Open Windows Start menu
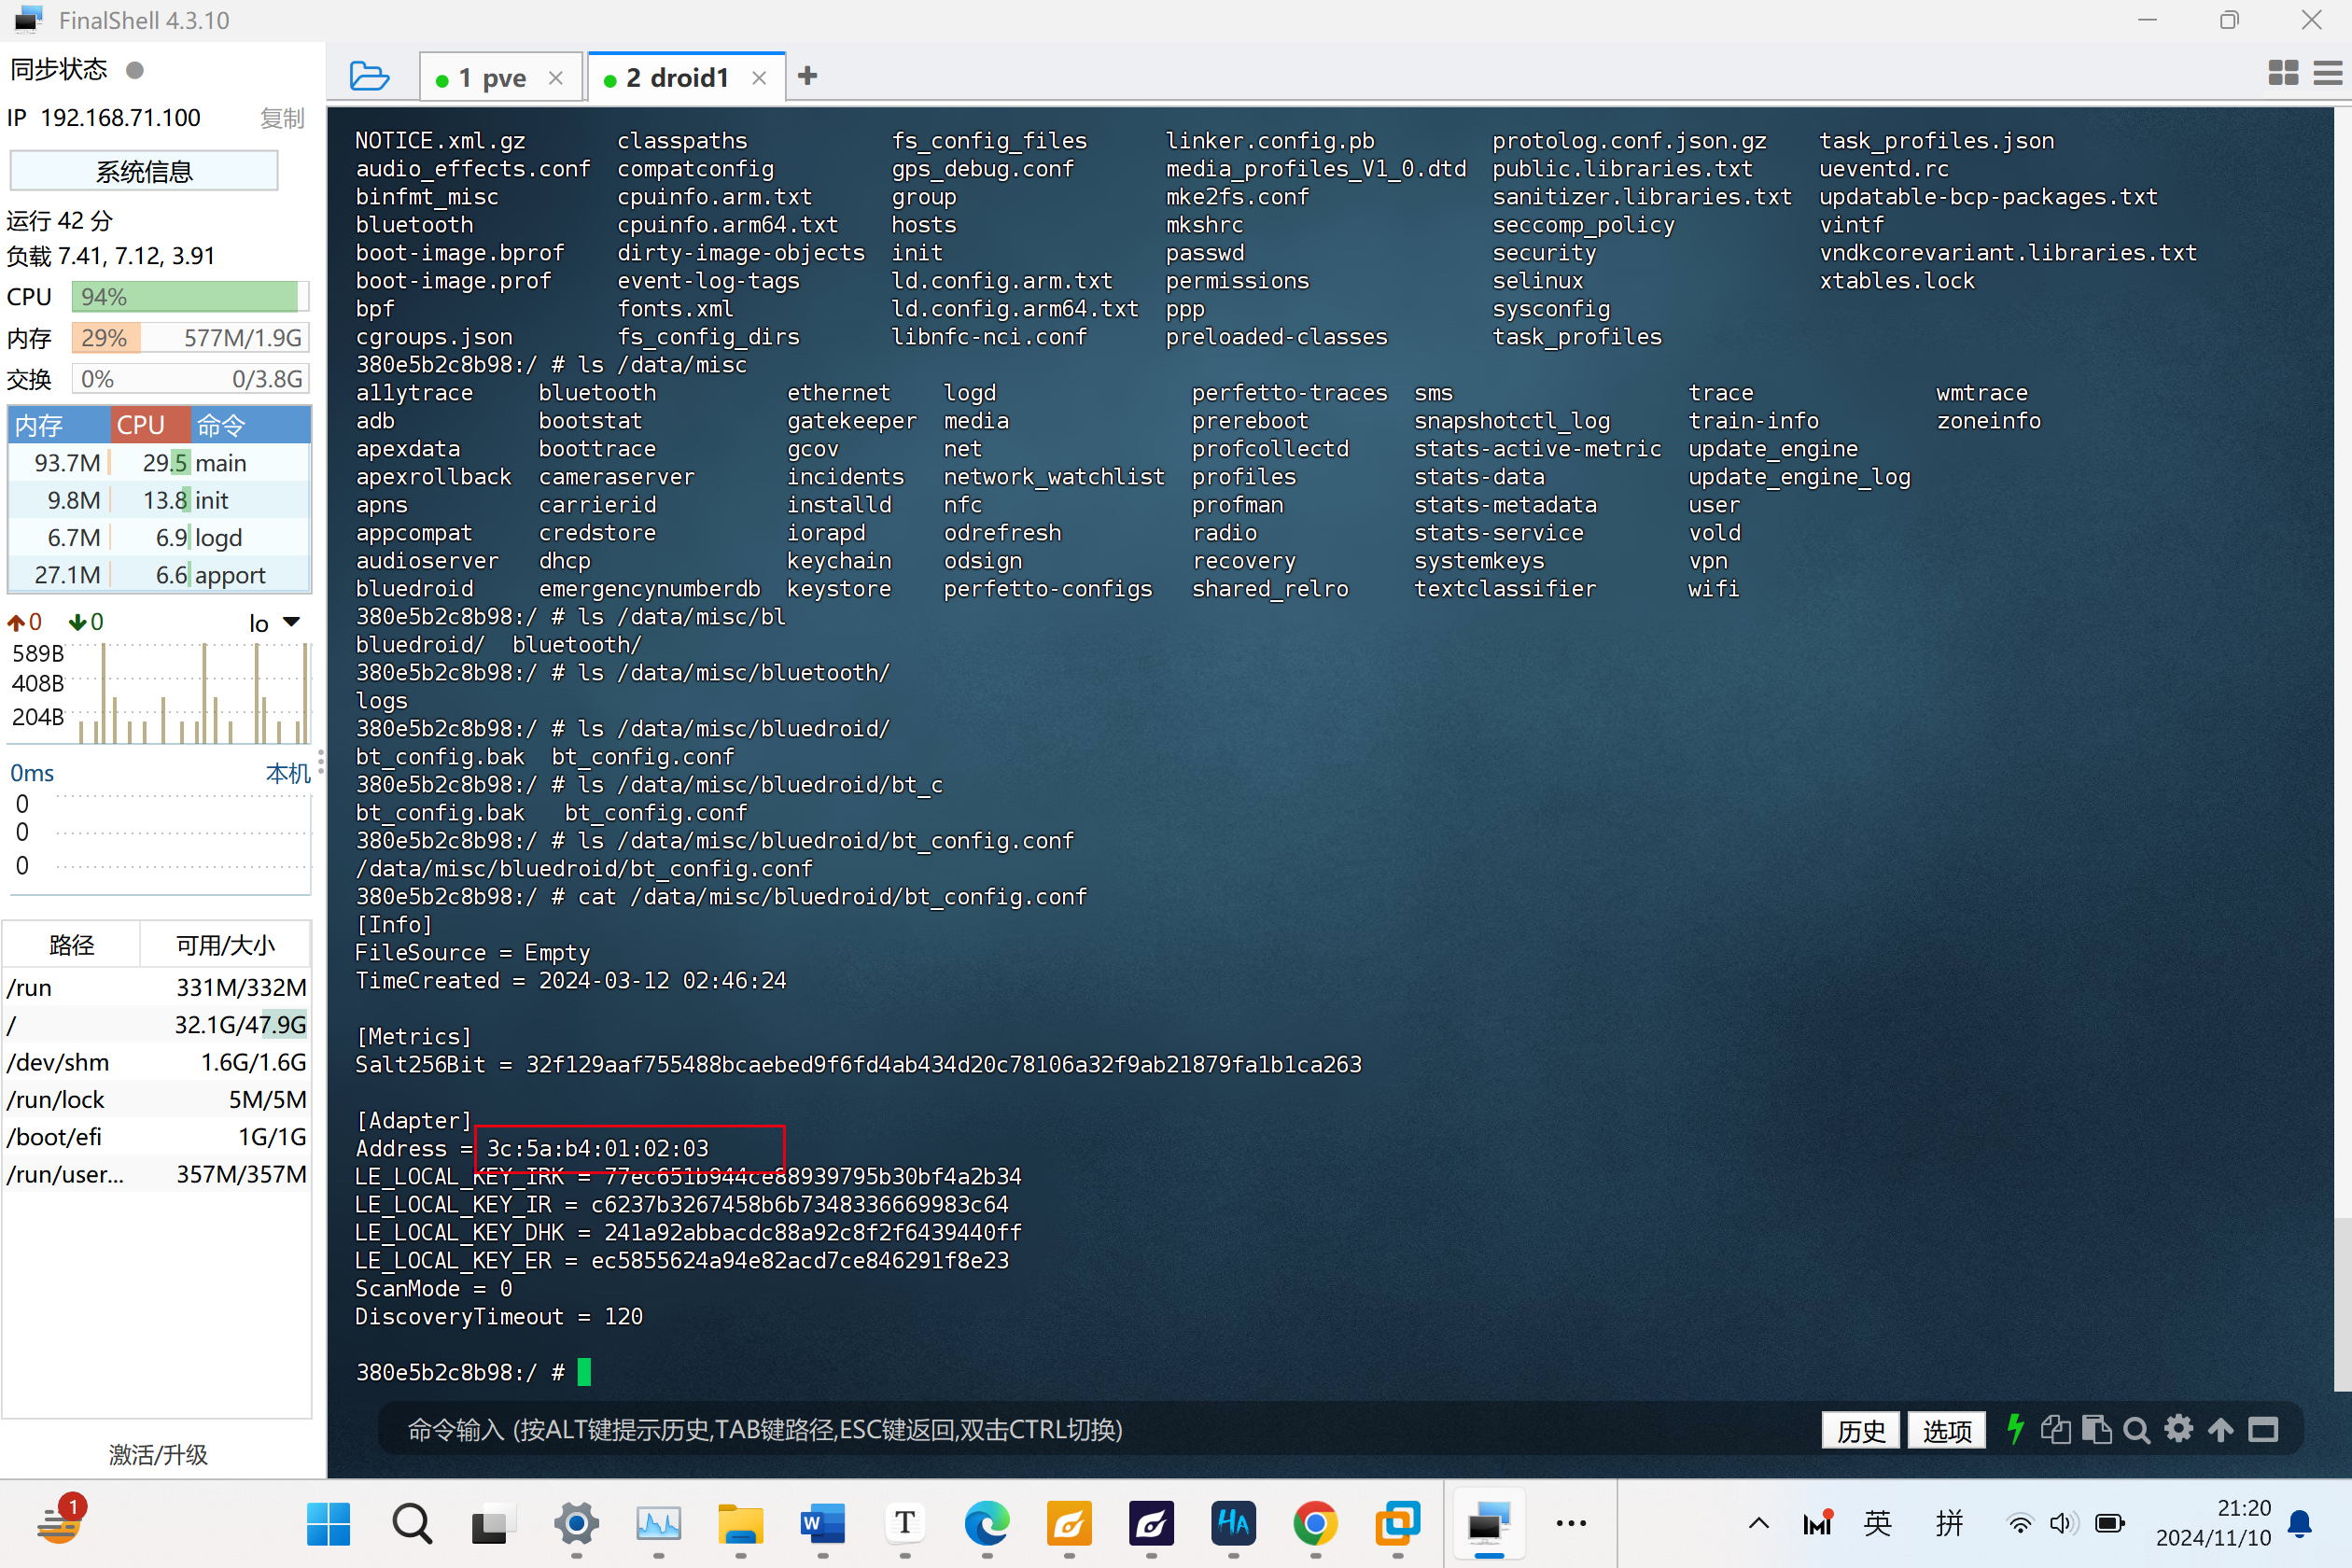Screen dimensions: 2352x1568 click(328, 1523)
